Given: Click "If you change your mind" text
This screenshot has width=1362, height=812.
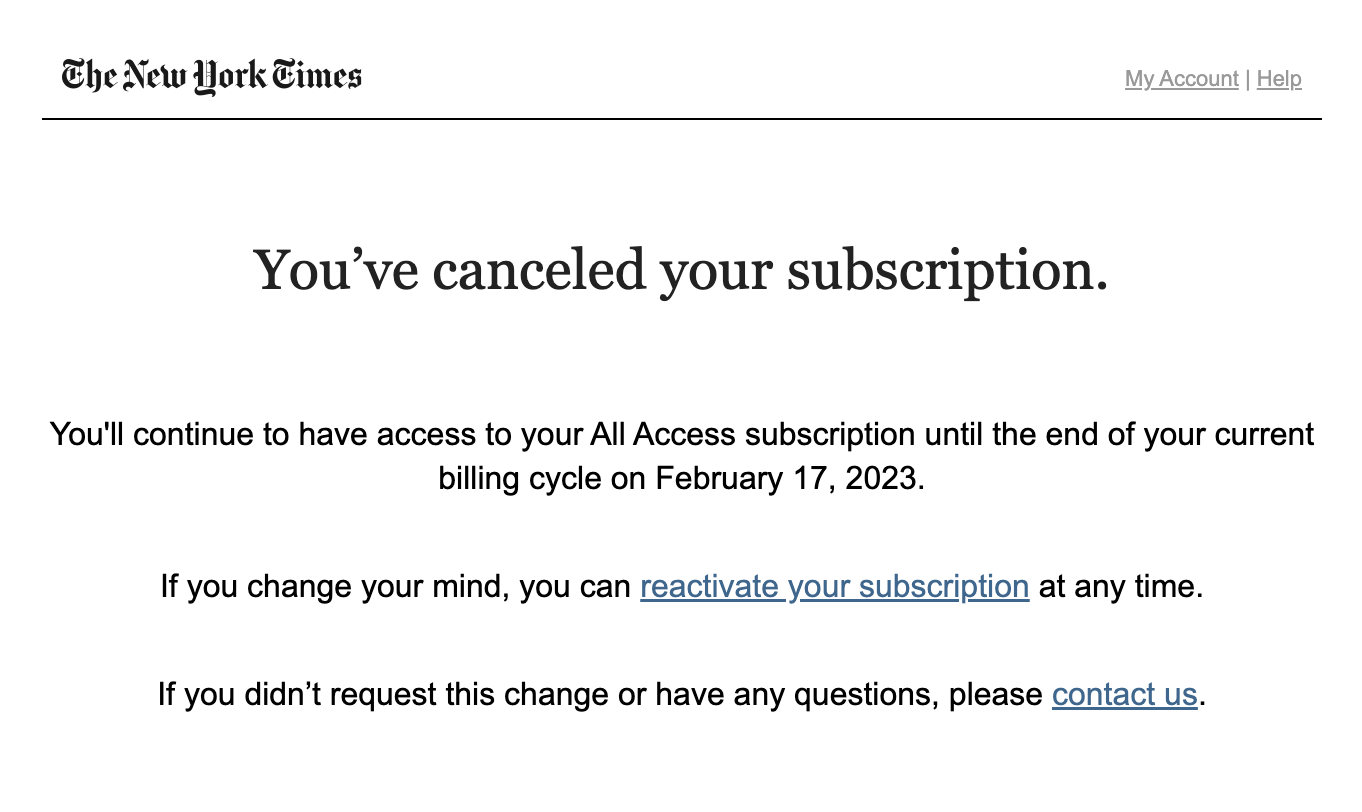Looking at the screenshot, I should (x=335, y=586).
